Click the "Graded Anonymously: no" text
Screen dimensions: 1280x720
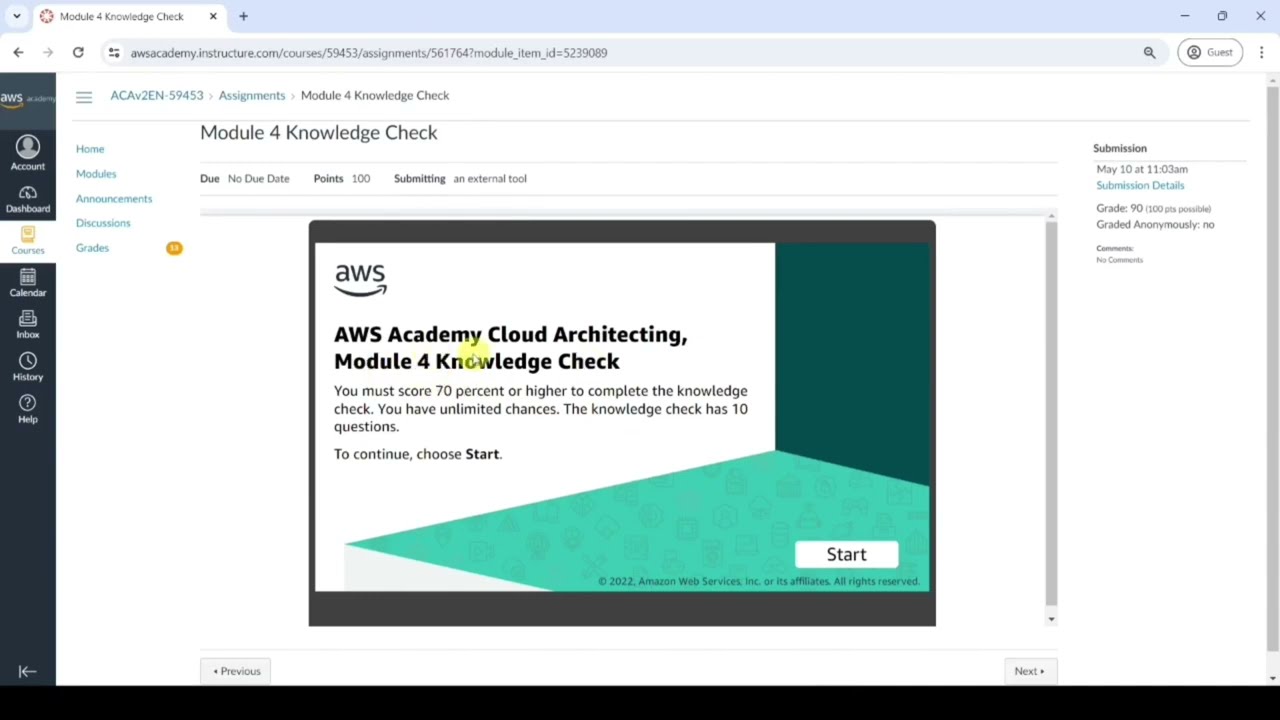click(1155, 224)
